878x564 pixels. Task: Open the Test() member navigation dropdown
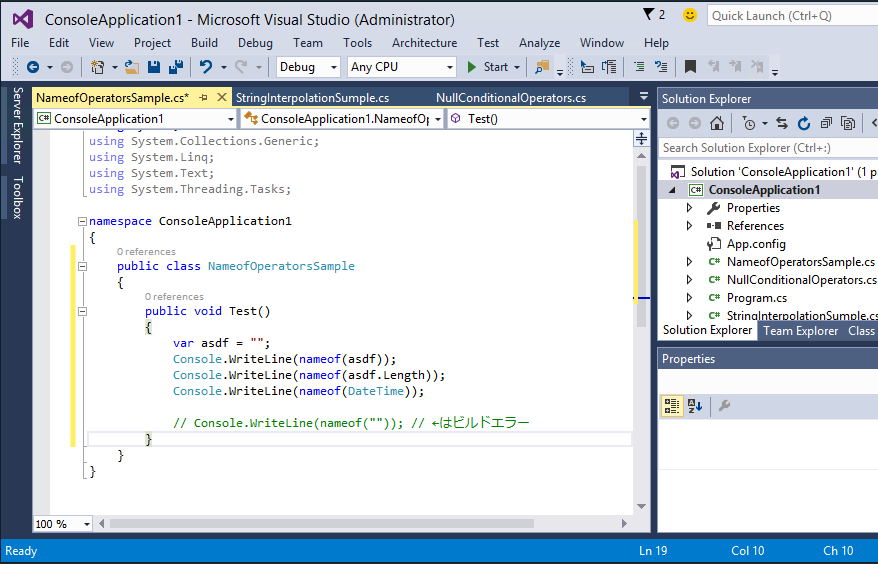(x=643, y=119)
